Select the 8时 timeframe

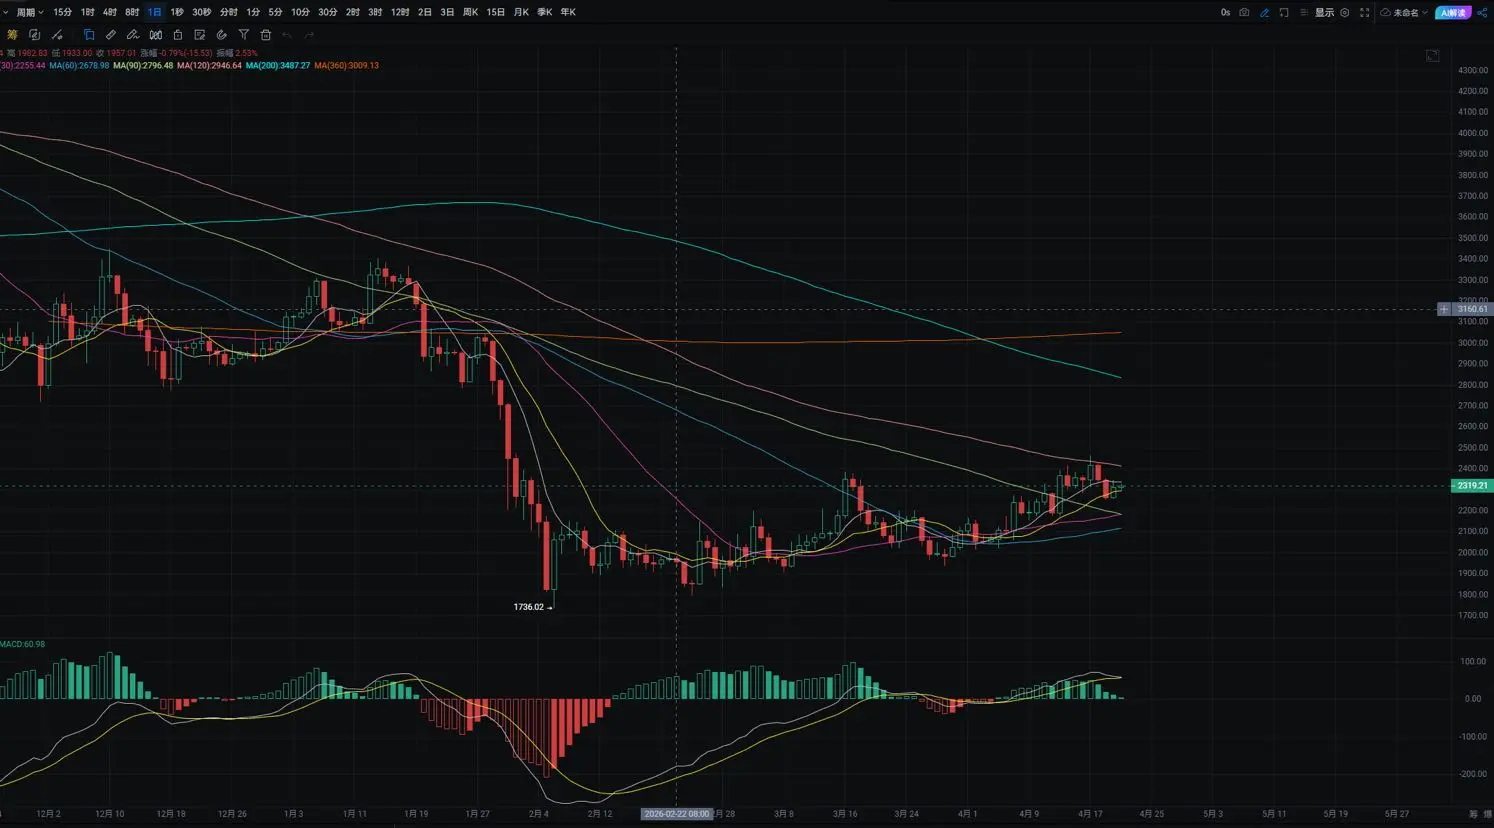(x=132, y=12)
